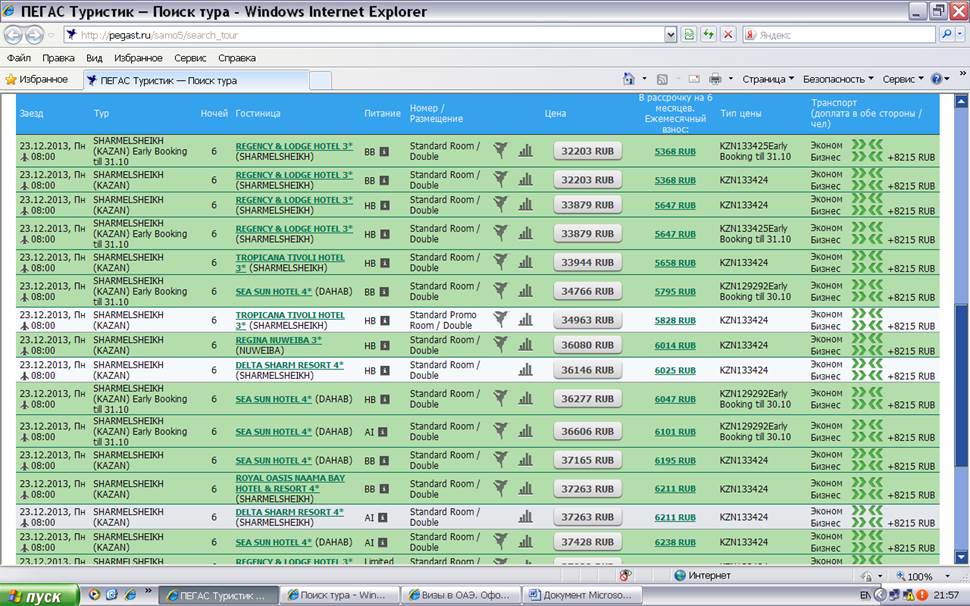Screen dimensions: 970x606
Task: Click the 37428 RUB price button
Action: 587,542
